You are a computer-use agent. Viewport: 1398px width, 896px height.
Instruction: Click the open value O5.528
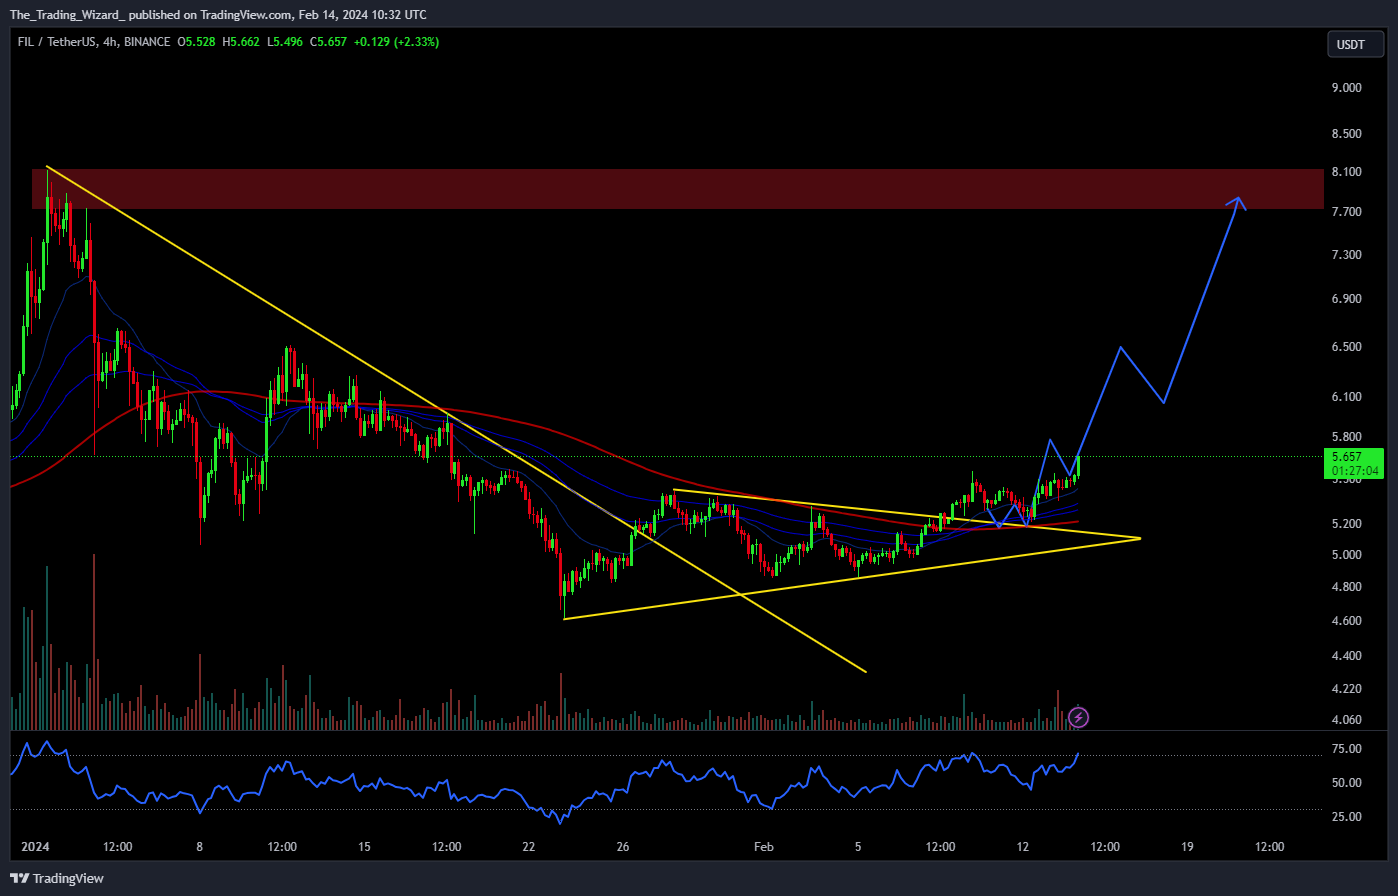click(x=198, y=42)
